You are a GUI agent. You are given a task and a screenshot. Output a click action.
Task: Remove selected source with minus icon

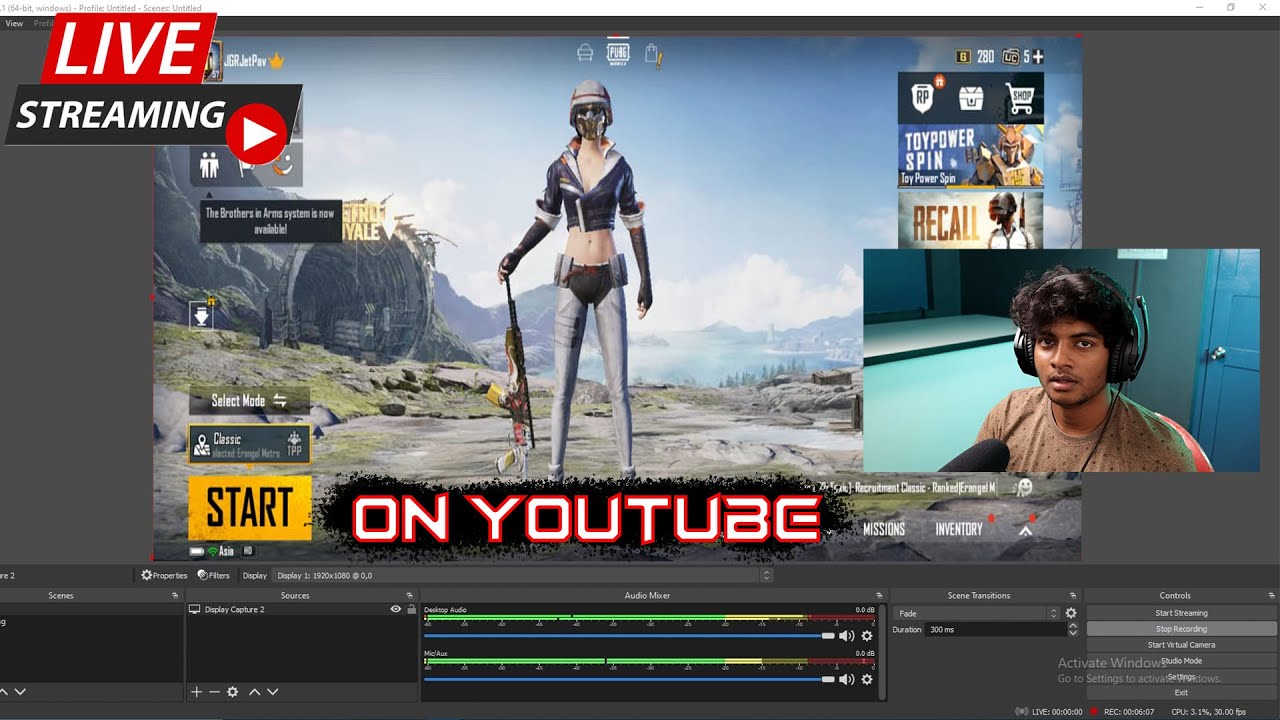tap(214, 691)
